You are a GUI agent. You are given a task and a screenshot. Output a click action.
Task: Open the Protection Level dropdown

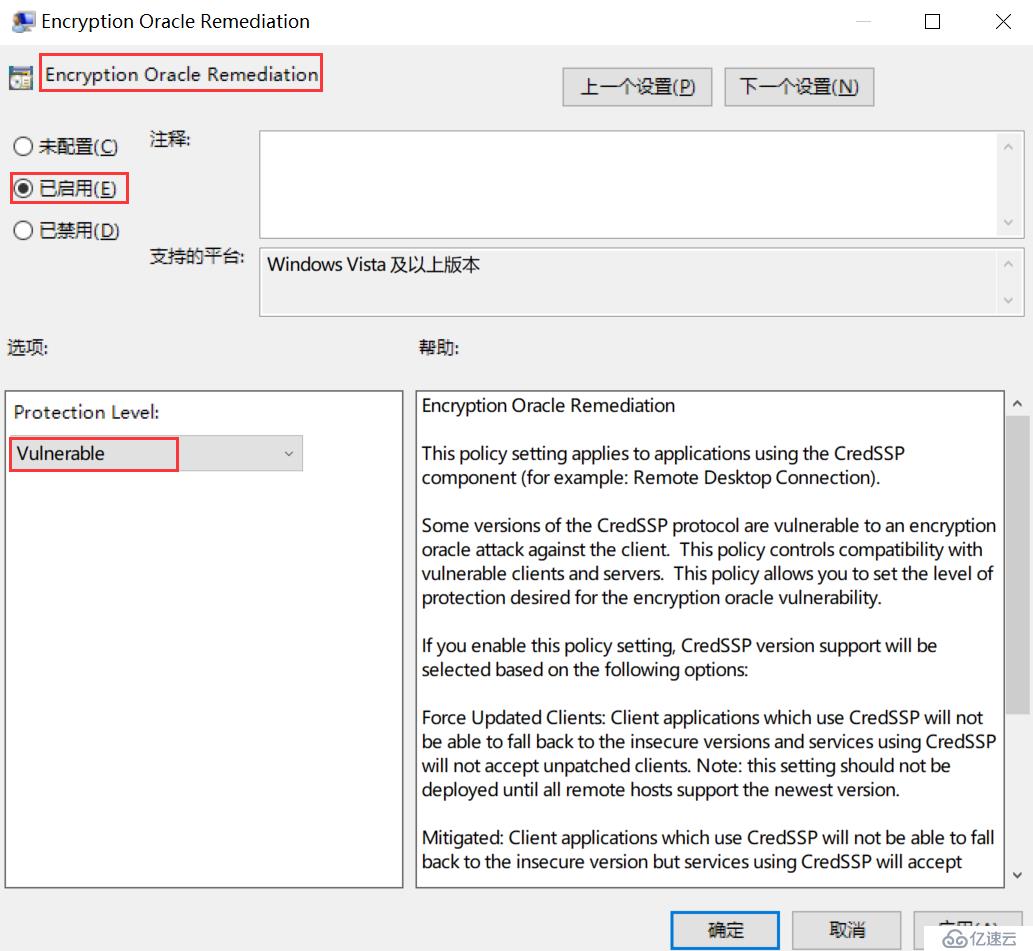156,453
